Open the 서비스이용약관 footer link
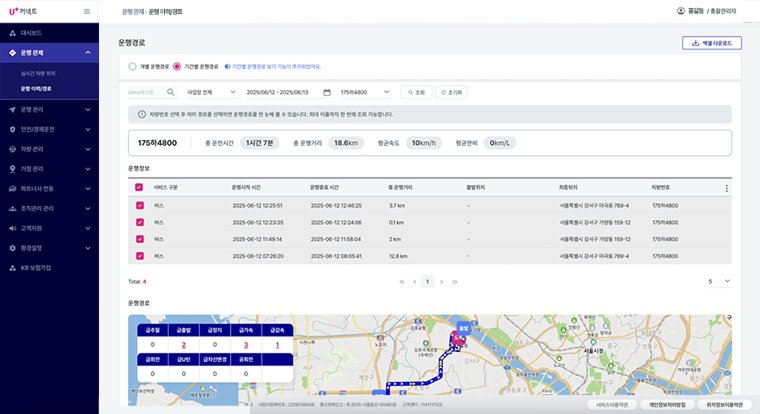Screen dimensions: 760x414 (x=612, y=405)
